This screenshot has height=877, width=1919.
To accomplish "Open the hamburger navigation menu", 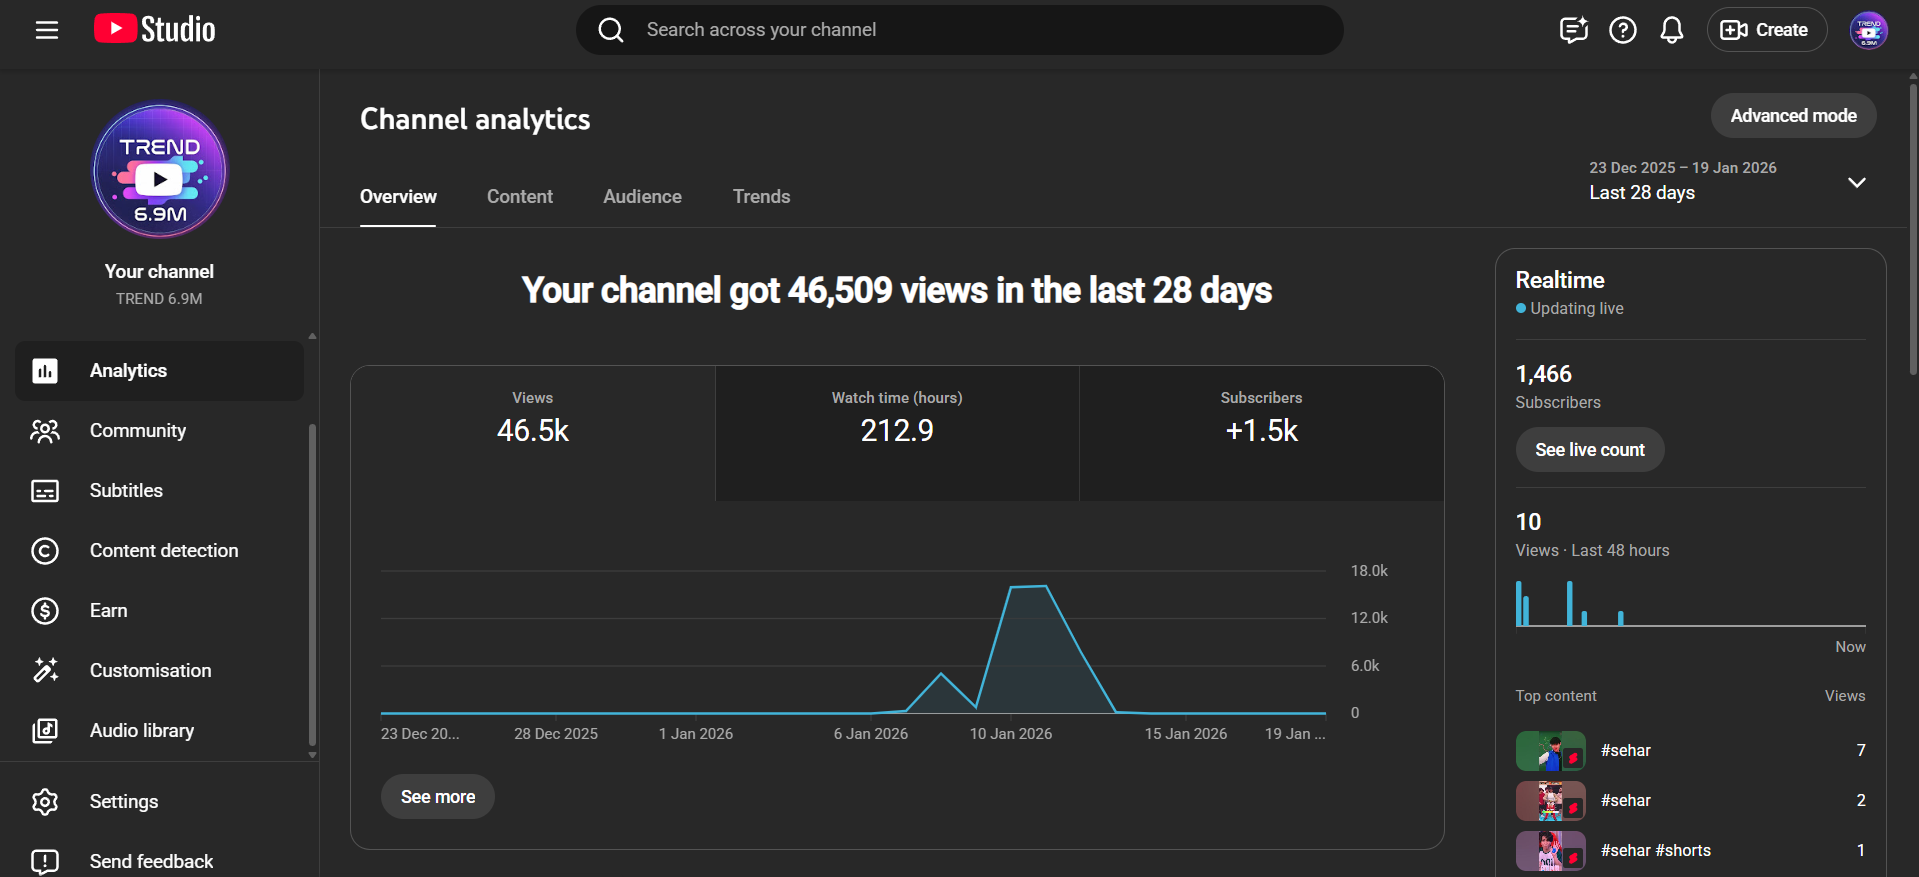I will [x=47, y=30].
